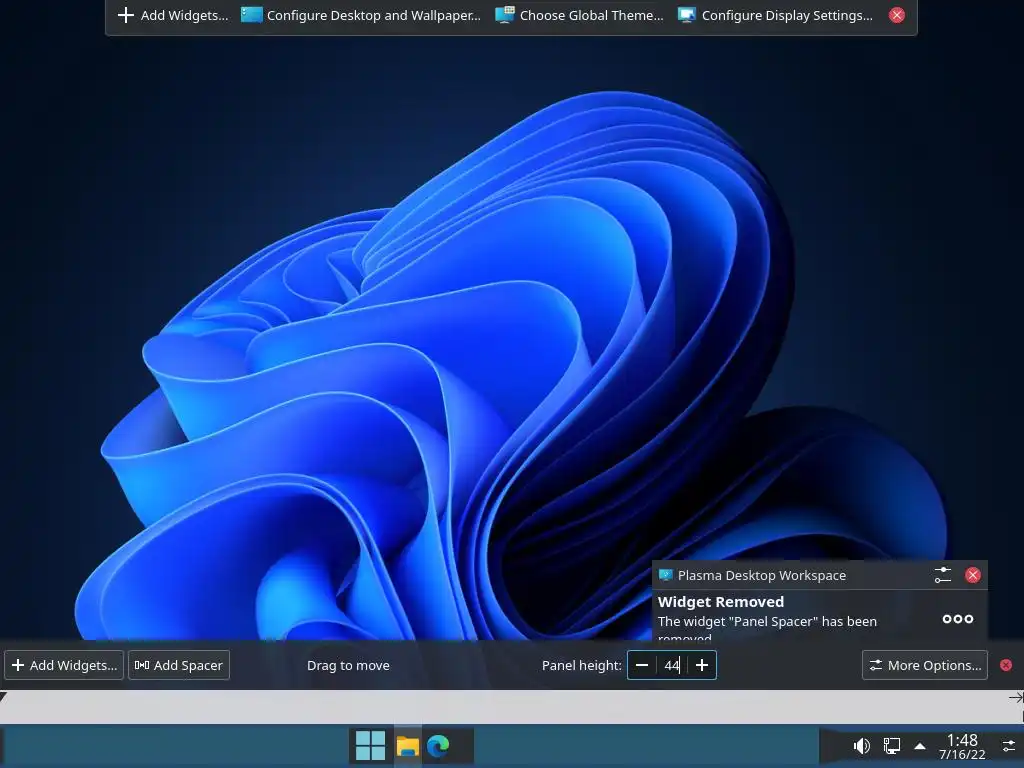Open notification settings icon in Plasma notification
Viewport: 1024px width, 768px height.
[942, 575]
